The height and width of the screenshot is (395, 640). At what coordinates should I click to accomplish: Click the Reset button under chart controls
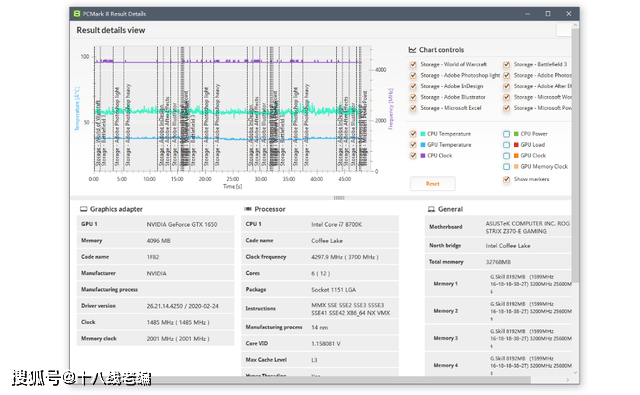coord(433,184)
